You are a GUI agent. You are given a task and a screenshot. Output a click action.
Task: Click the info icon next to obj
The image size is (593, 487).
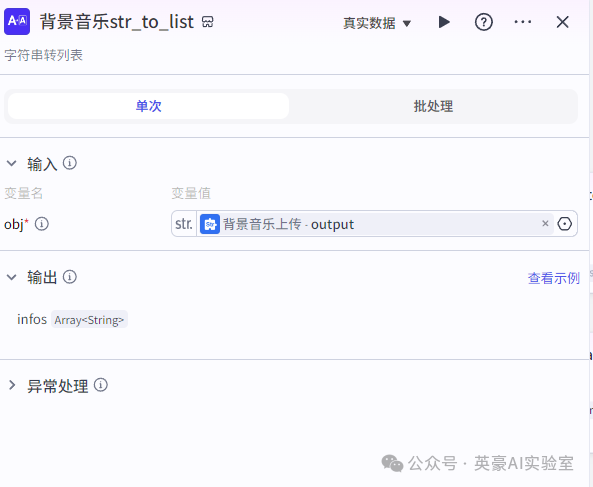tap(42, 224)
